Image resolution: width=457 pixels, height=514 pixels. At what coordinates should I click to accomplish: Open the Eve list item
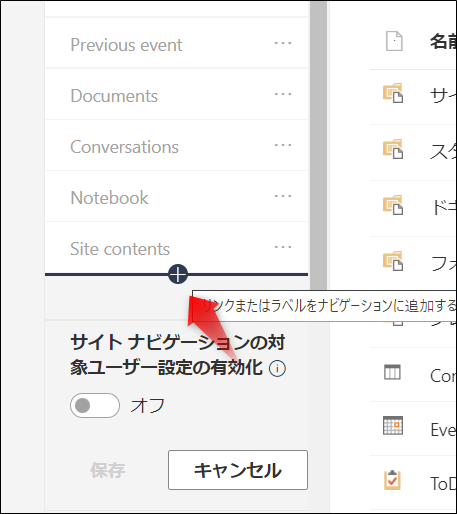[x=443, y=429]
